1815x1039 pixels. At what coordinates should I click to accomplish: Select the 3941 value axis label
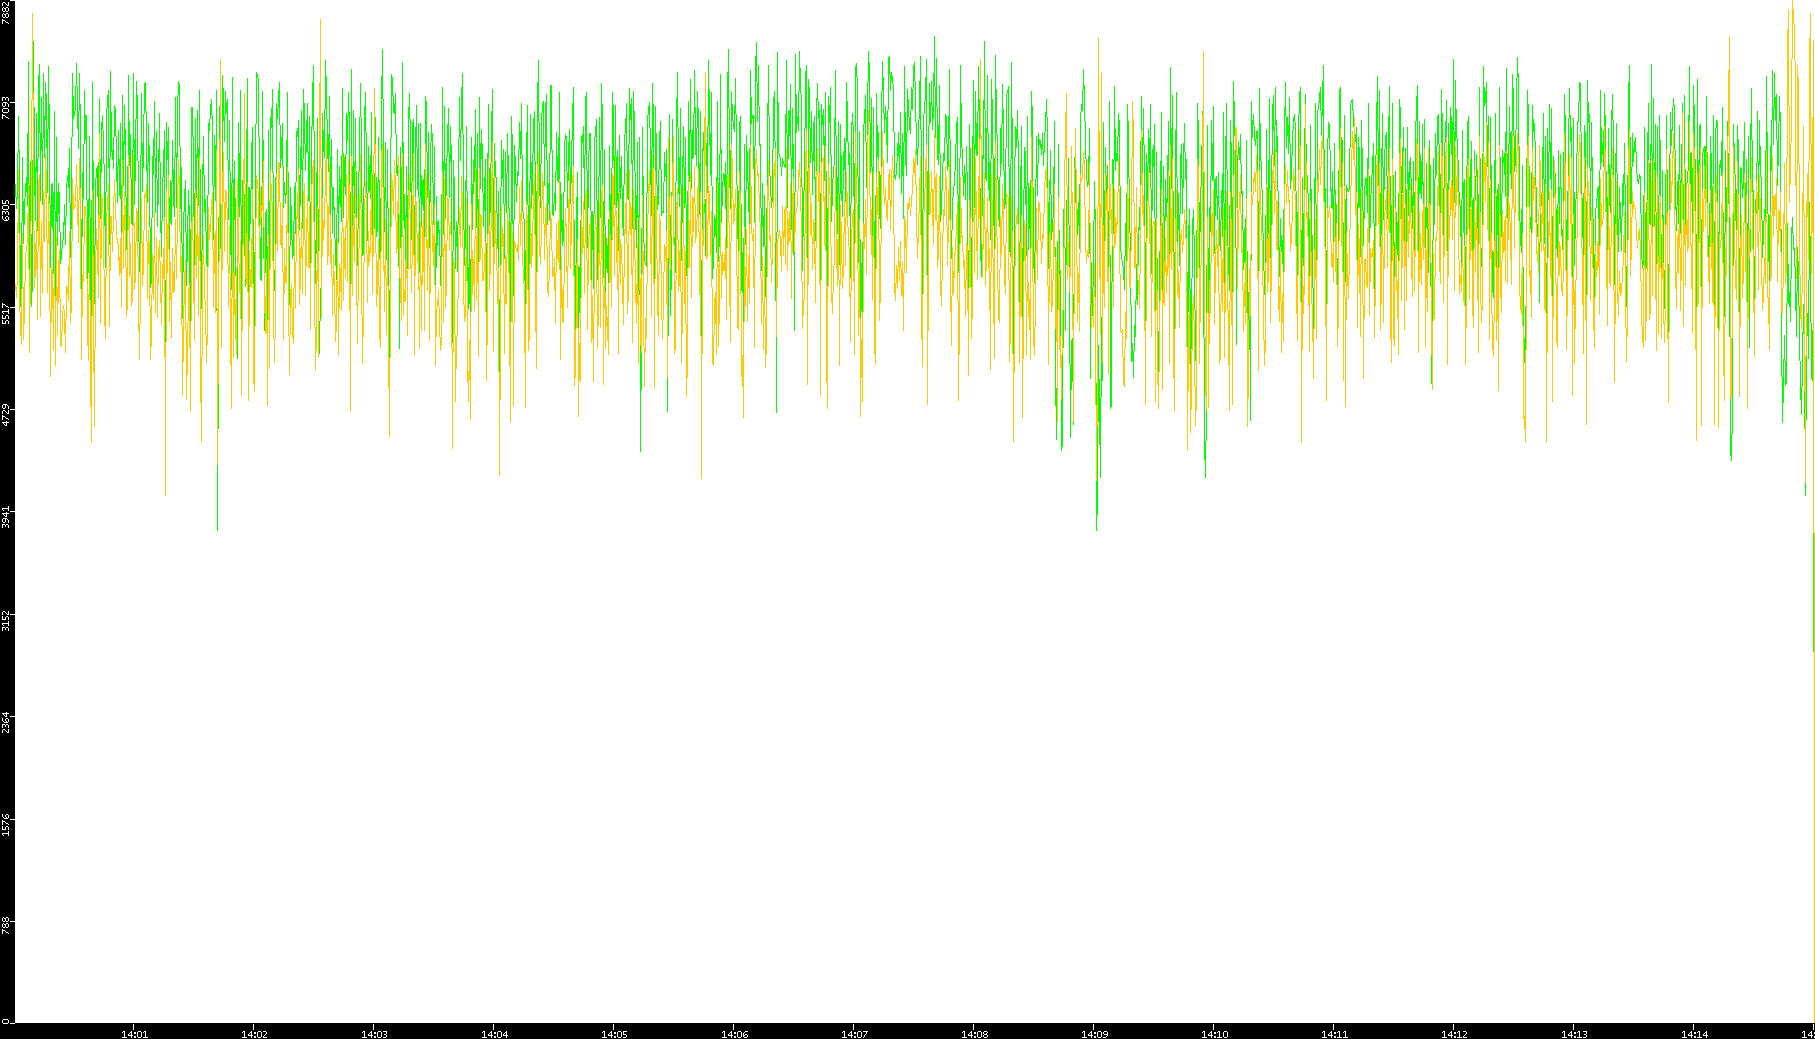pyautogui.click(x=6, y=518)
